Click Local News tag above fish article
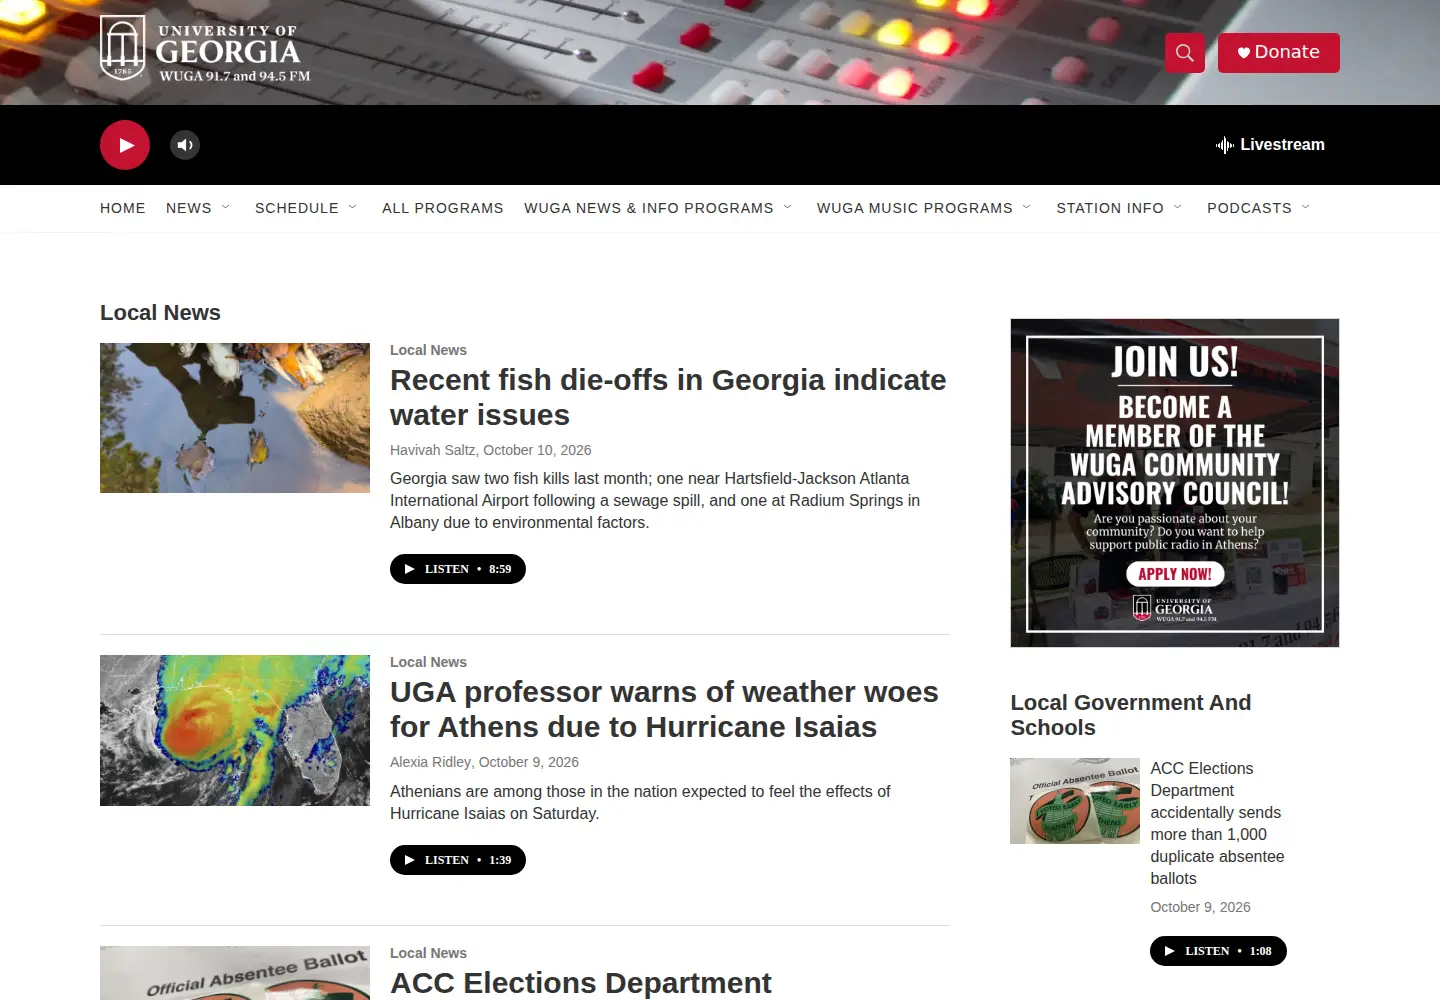This screenshot has width=1440, height=1000. 428,350
